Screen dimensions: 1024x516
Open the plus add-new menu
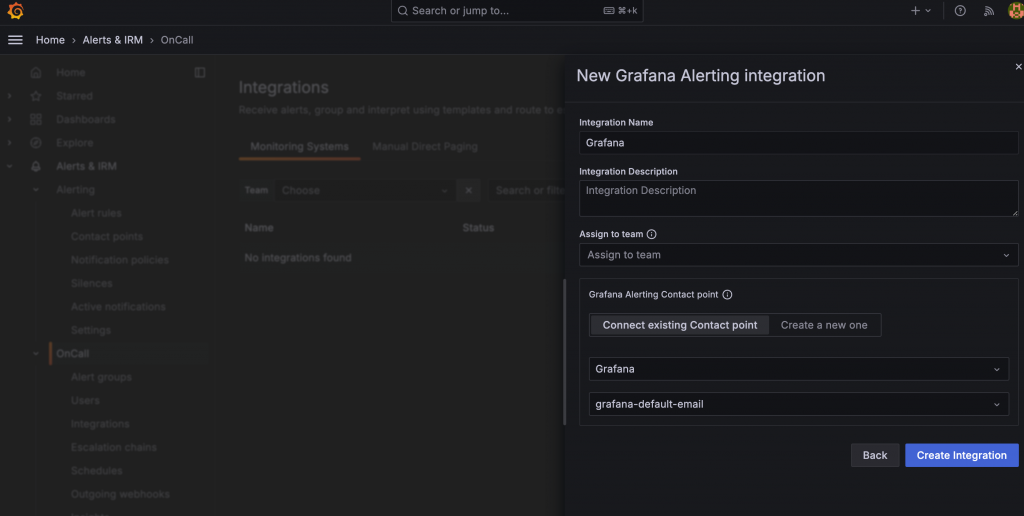920,11
